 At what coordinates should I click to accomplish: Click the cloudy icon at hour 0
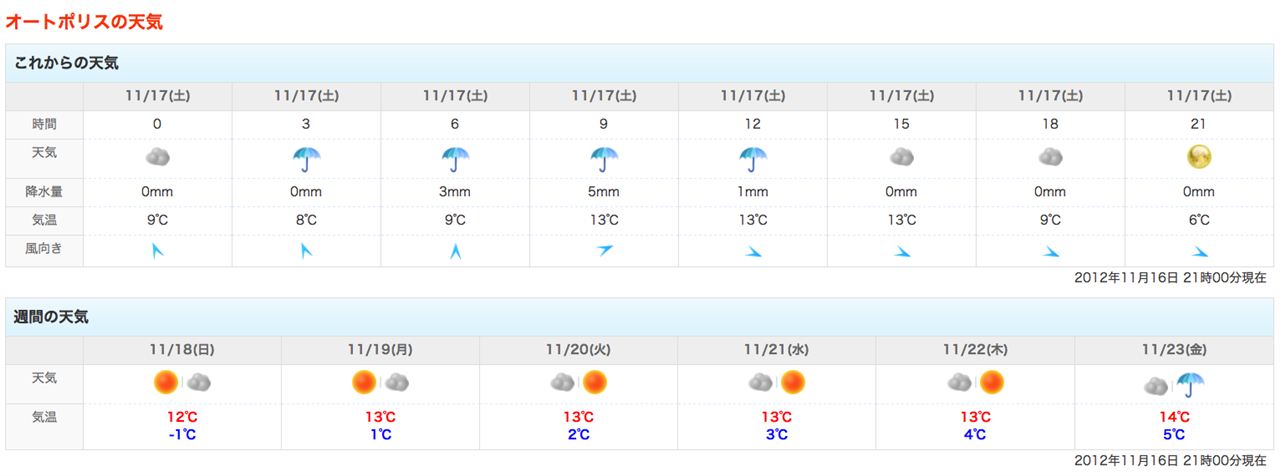coord(157,158)
